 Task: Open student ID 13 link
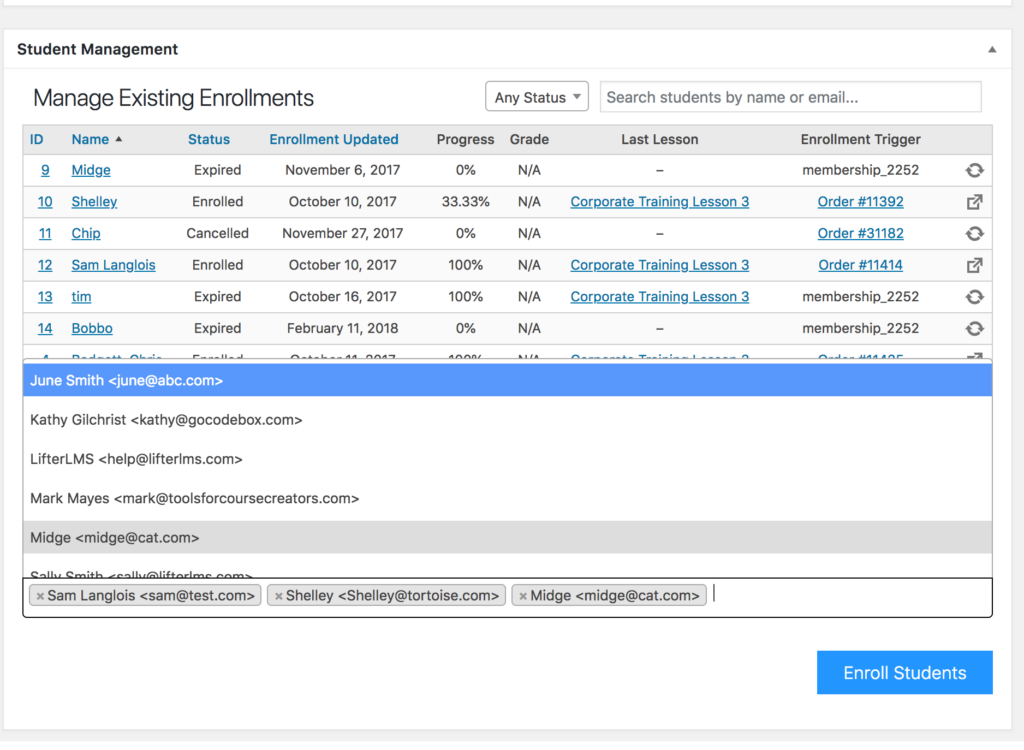click(45, 297)
